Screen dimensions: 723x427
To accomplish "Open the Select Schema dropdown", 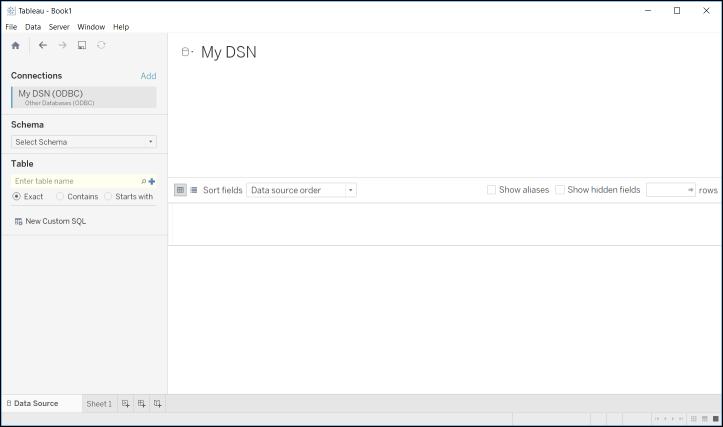I will (x=84, y=142).
